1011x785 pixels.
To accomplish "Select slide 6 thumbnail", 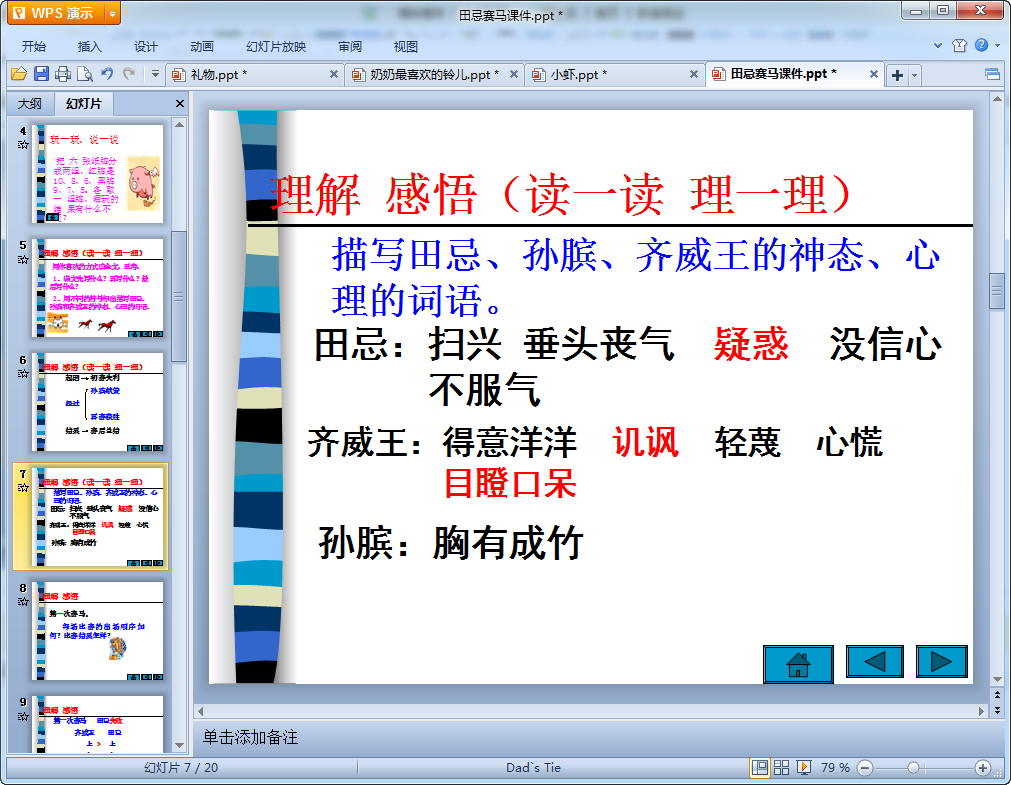I will point(98,402).
